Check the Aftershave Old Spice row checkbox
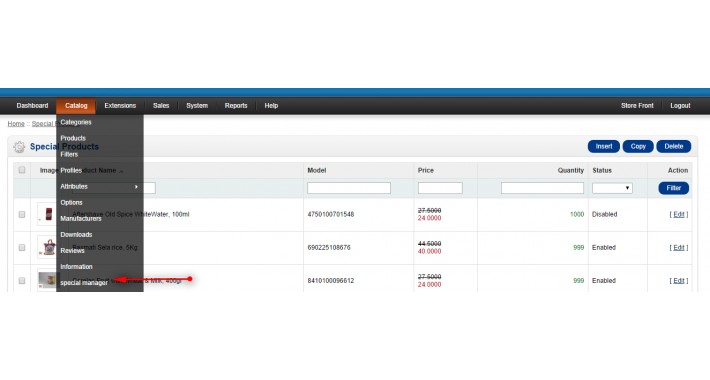Image resolution: width=710 pixels, height=380 pixels. point(22,214)
